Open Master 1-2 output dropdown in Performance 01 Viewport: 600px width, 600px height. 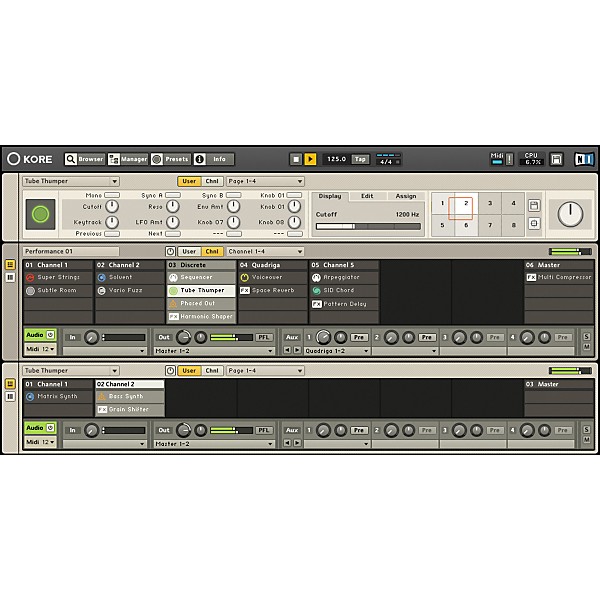(x=214, y=351)
